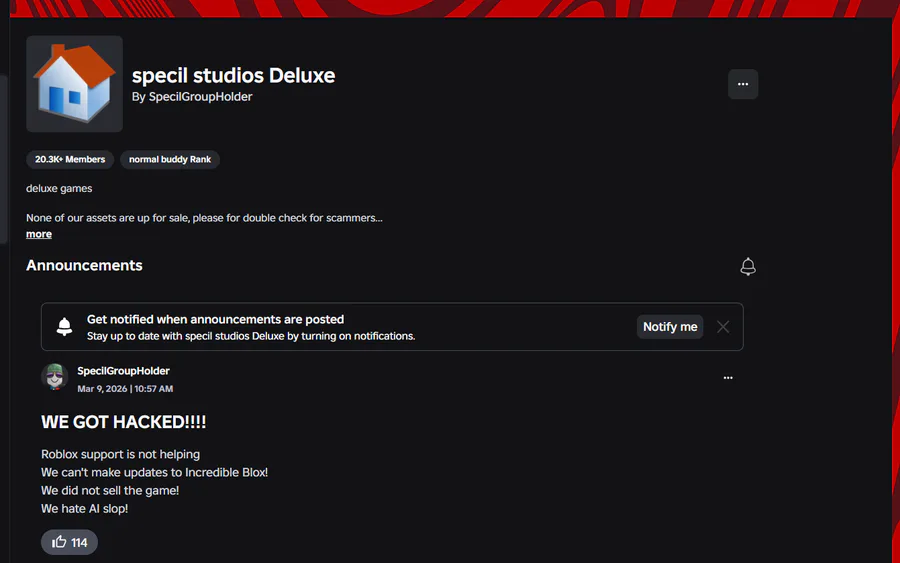Click the normal buddy Rank badge
Screen dimensions: 900x563
[170, 160]
